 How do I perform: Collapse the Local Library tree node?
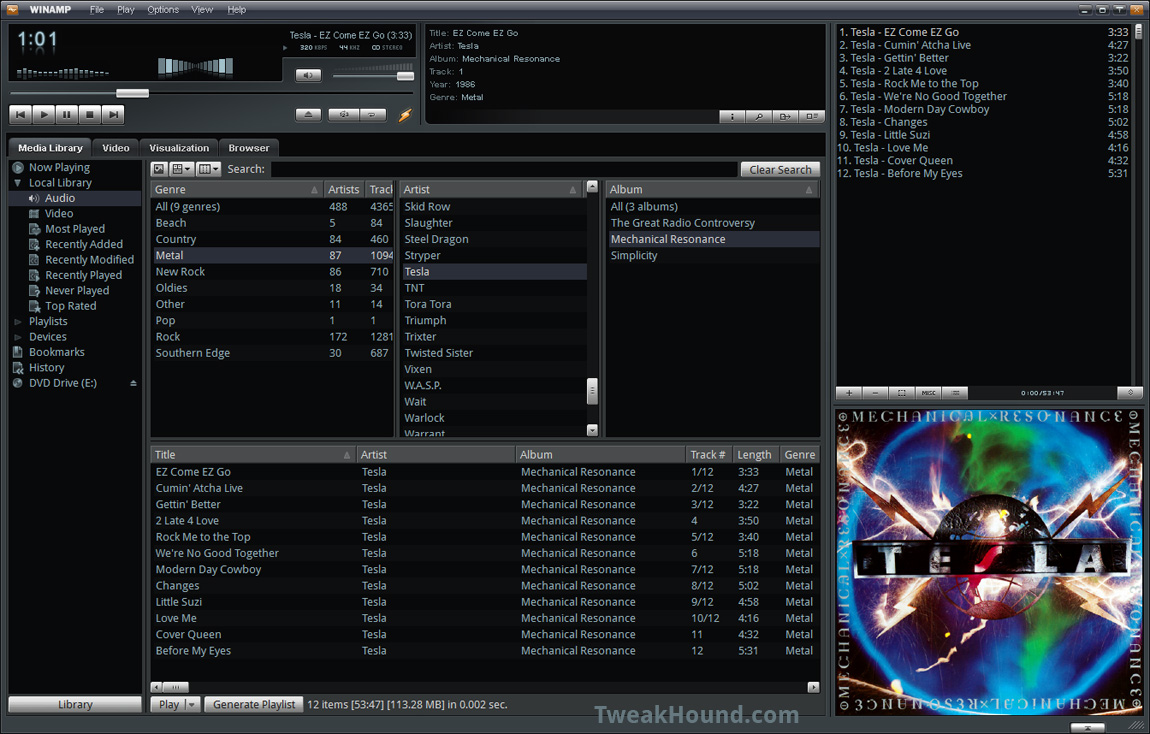click(x=18, y=183)
